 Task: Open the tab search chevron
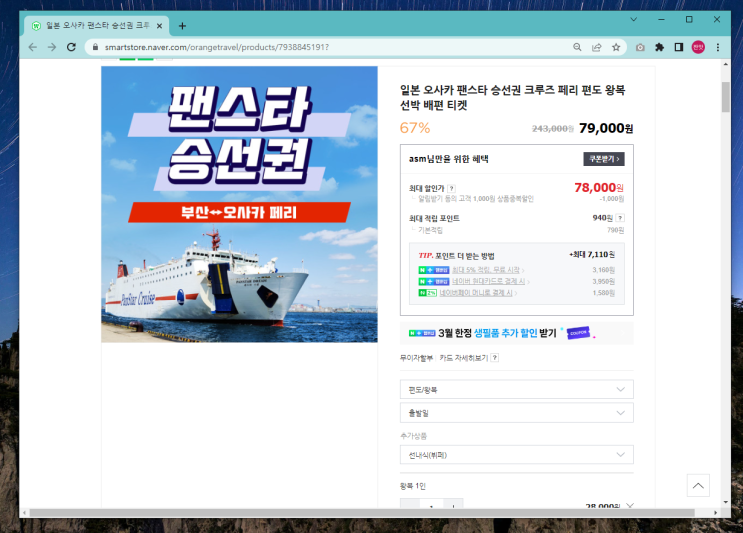[634, 19]
